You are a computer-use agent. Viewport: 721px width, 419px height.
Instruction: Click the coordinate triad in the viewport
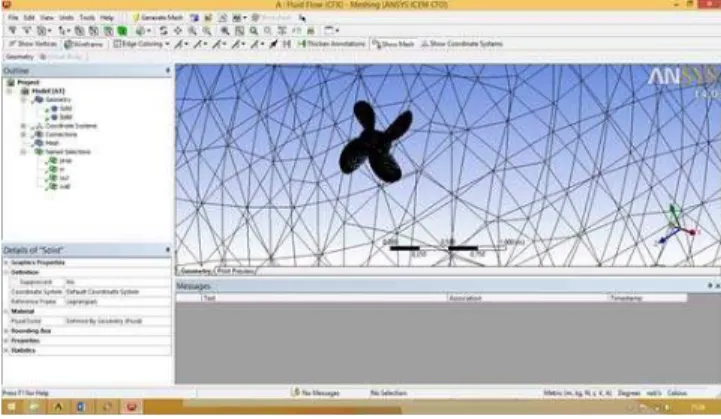coord(676,224)
